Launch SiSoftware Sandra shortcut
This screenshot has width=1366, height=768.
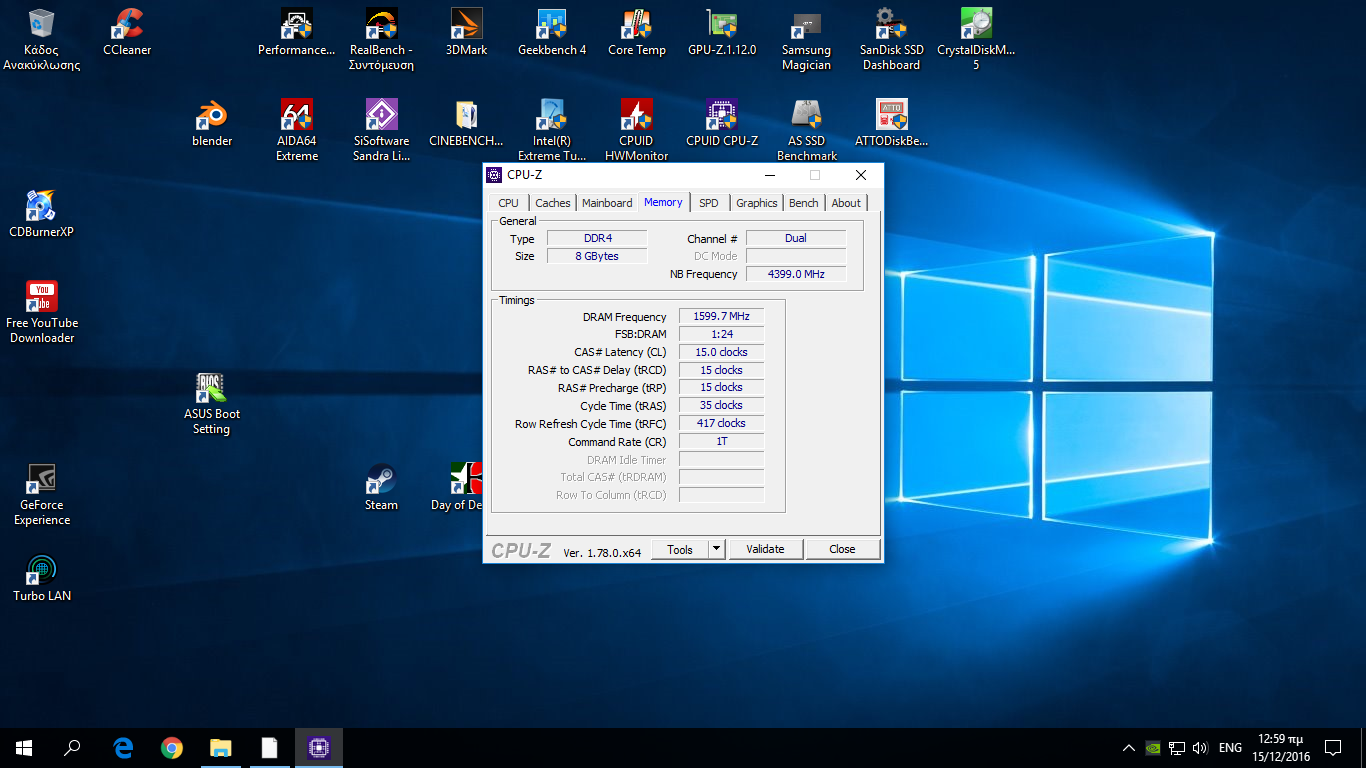(x=381, y=131)
